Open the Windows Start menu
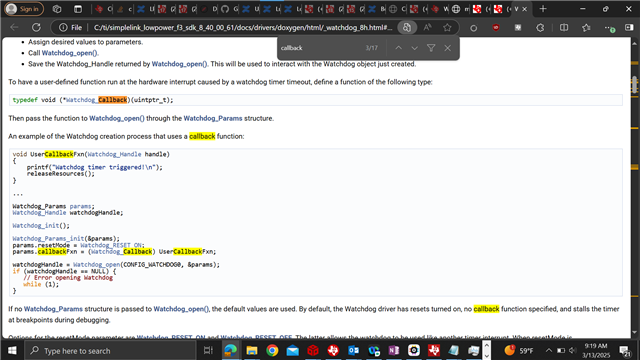 pyautogui.click(x=12, y=350)
